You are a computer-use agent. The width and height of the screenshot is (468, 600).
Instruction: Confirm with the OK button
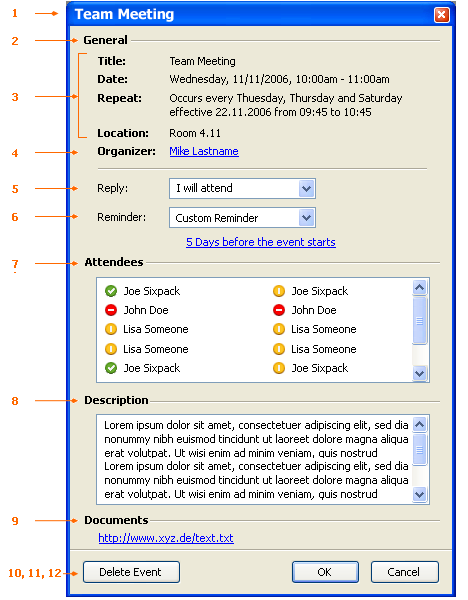[325, 572]
